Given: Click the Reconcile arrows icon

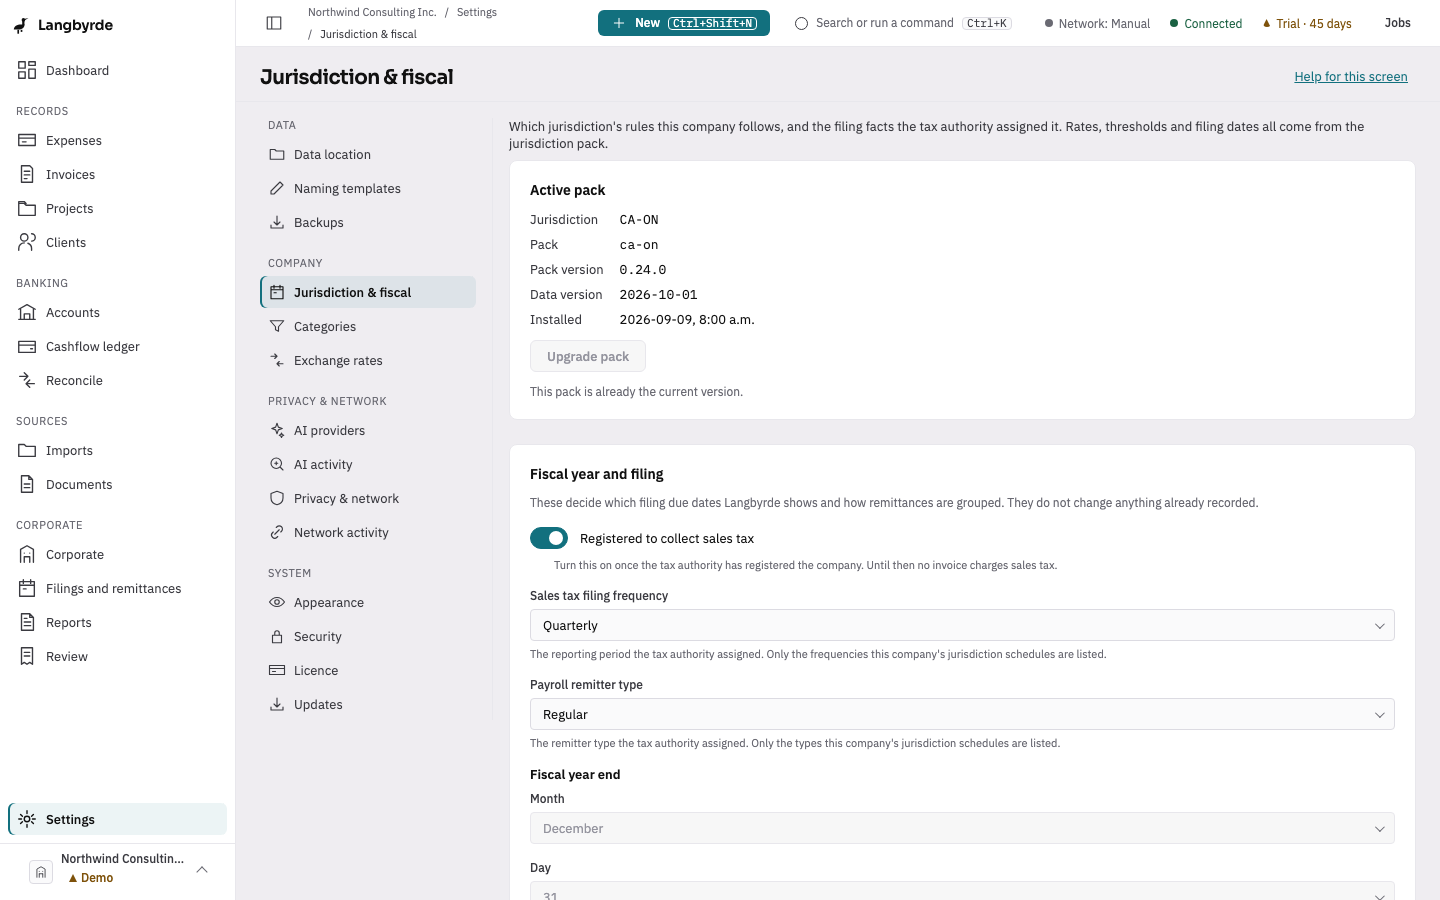Looking at the screenshot, I should click(27, 380).
